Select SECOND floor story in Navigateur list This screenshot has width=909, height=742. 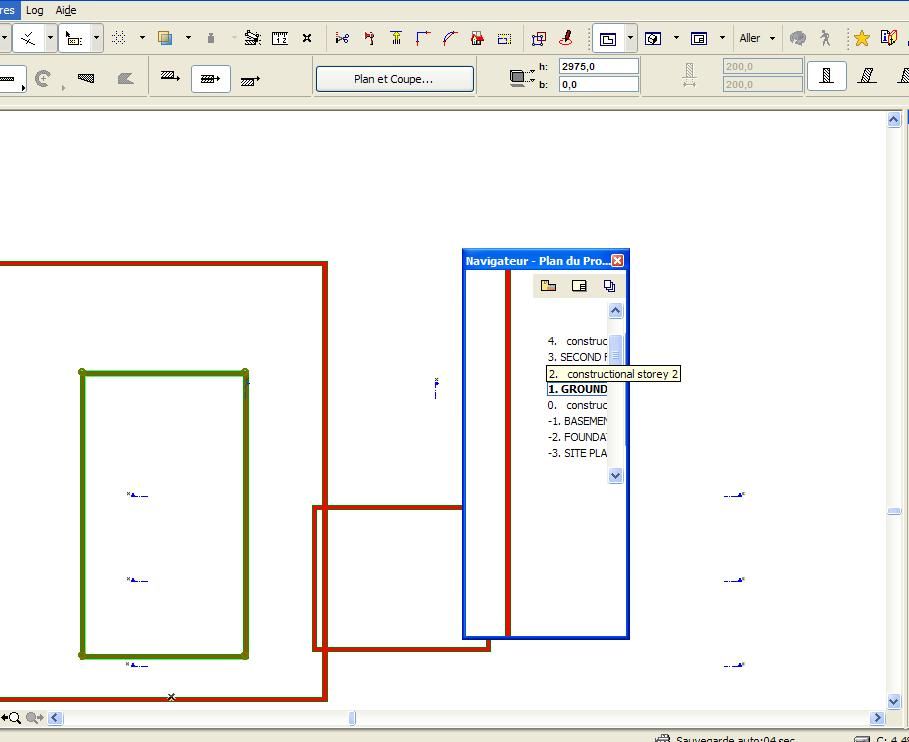click(x=577, y=357)
